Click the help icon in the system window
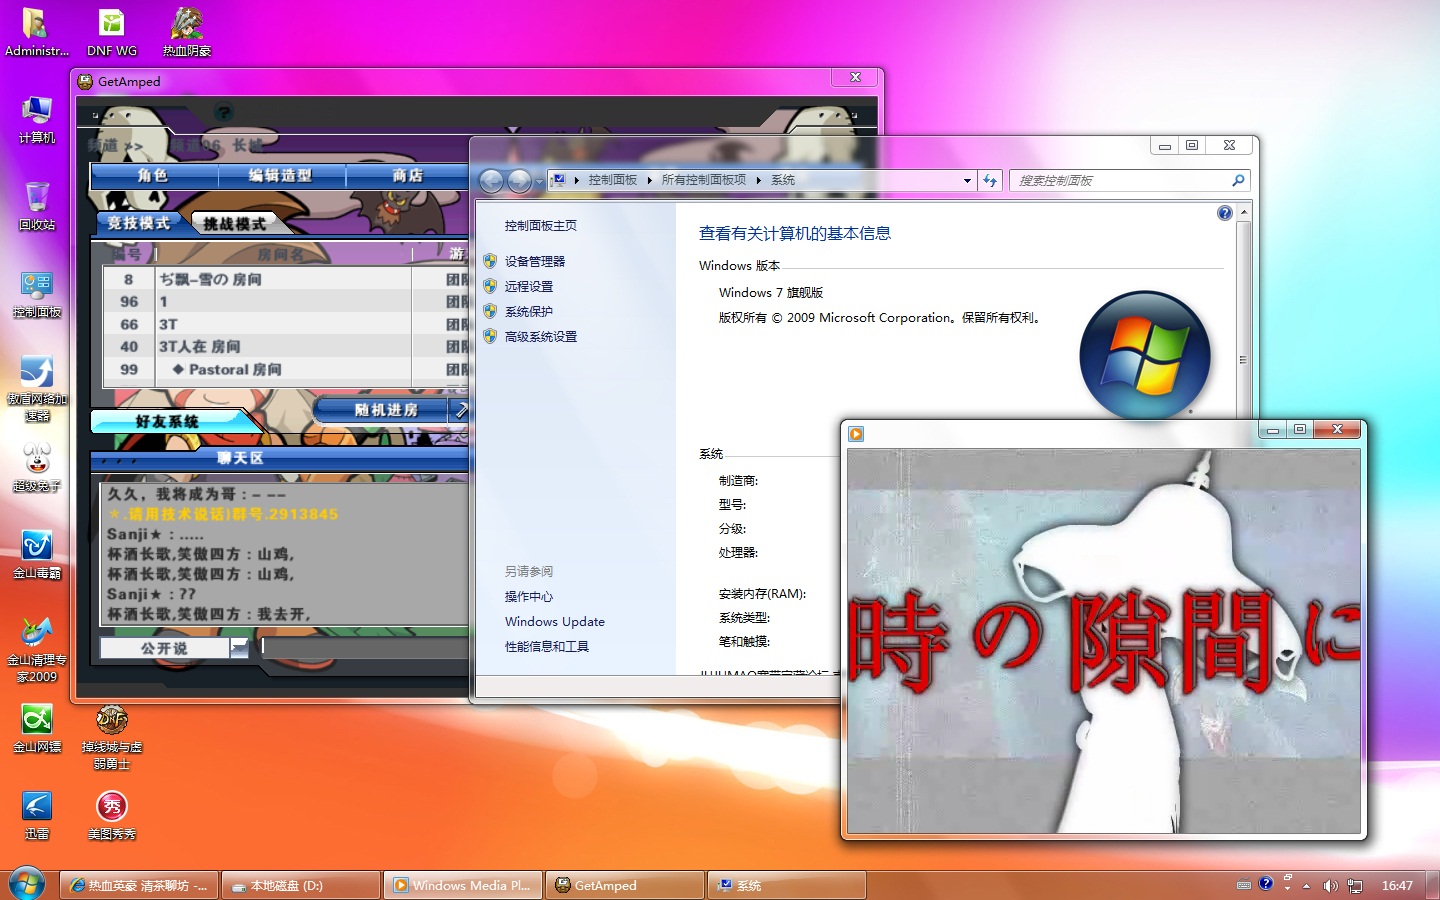 point(1224,213)
